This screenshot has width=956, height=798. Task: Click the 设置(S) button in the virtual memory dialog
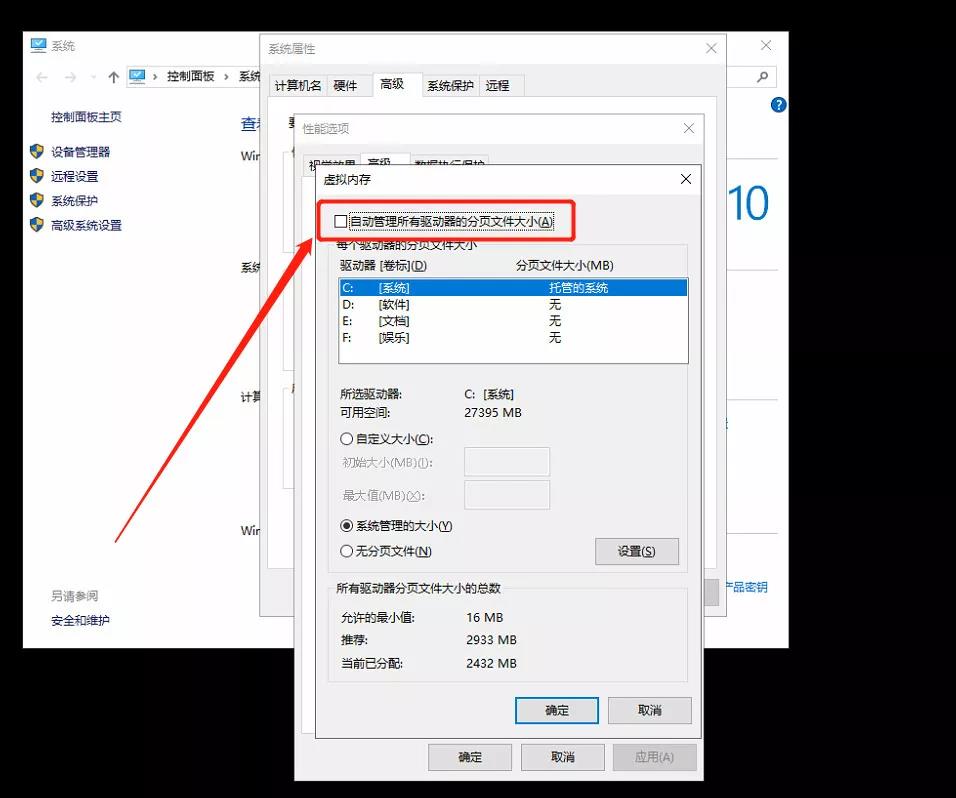click(637, 551)
